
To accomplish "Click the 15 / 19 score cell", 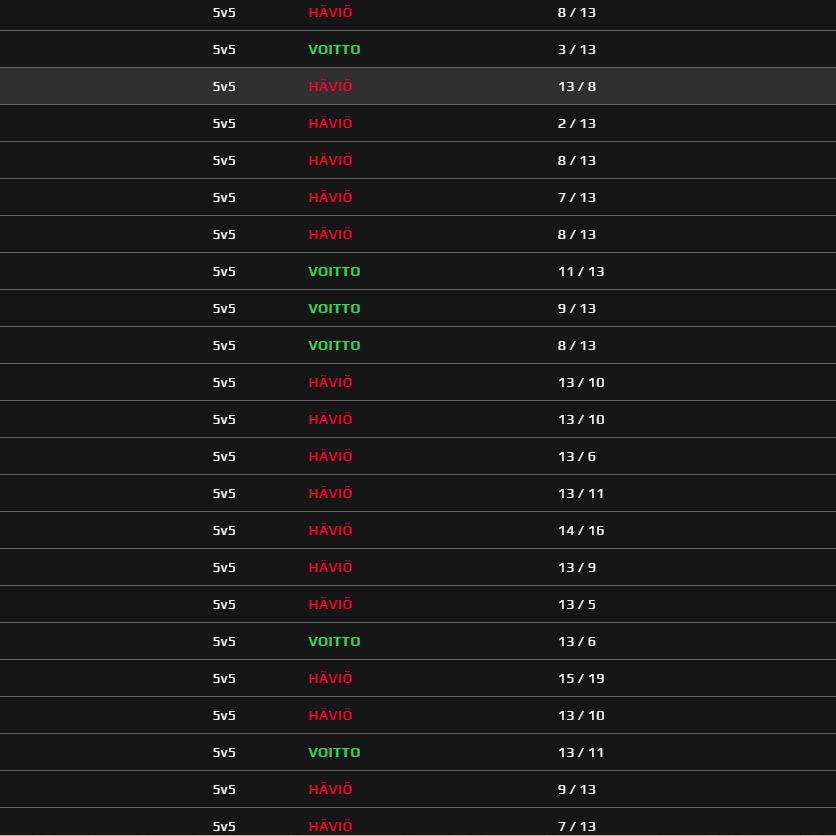I will (x=581, y=679).
